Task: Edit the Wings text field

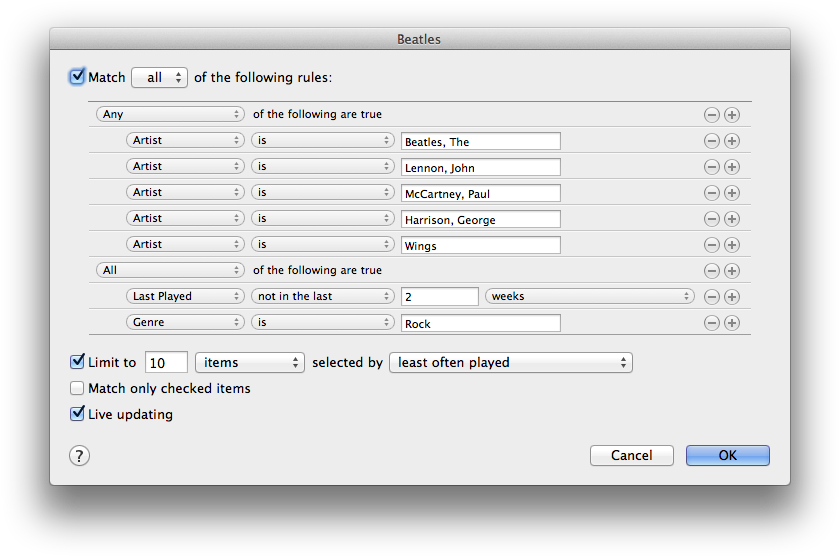Action: pyautogui.click(x=480, y=245)
